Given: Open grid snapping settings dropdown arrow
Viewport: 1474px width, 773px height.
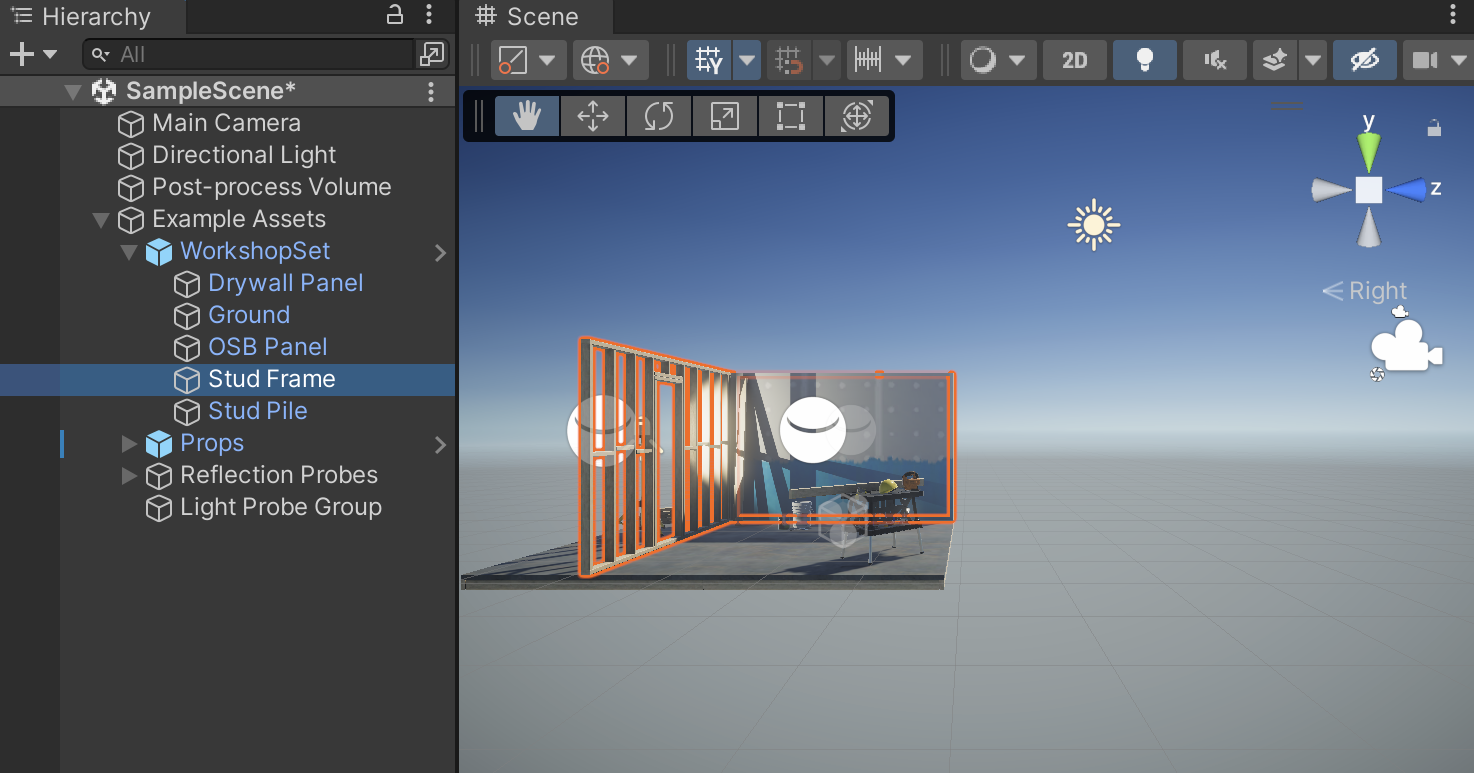Looking at the screenshot, I should (x=827, y=60).
